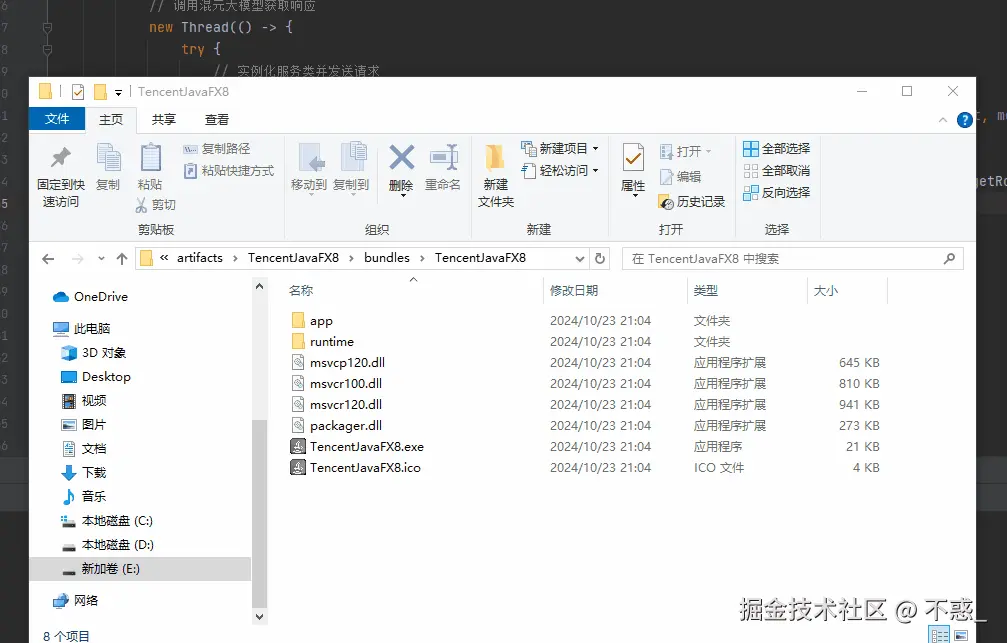This screenshot has height=643, width=1007.
Task: Go back with the left arrow
Action: tap(48, 259)
